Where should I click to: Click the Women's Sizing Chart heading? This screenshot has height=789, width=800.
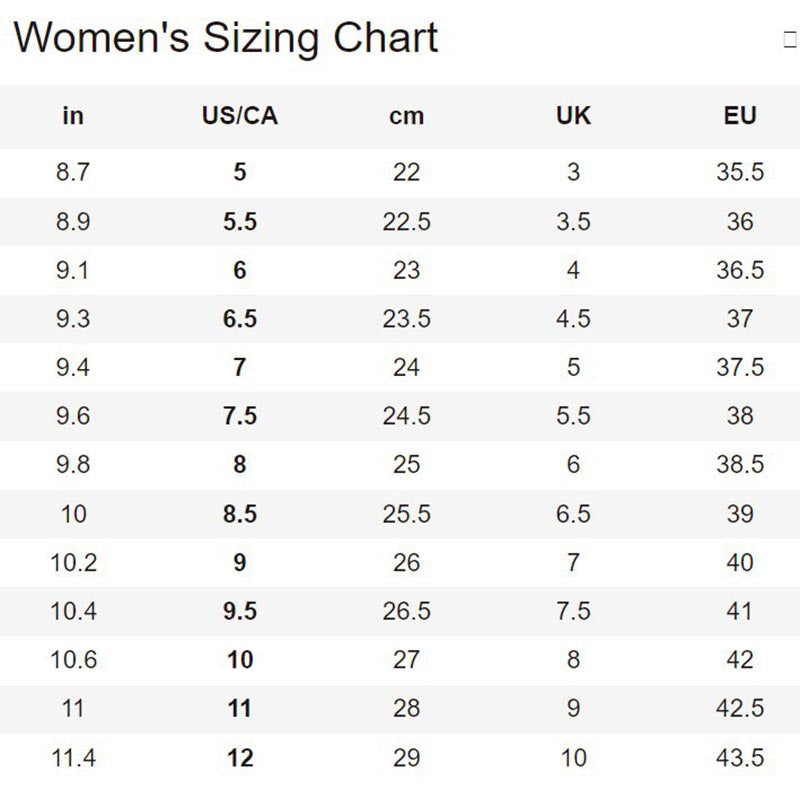tap(226, 38)
